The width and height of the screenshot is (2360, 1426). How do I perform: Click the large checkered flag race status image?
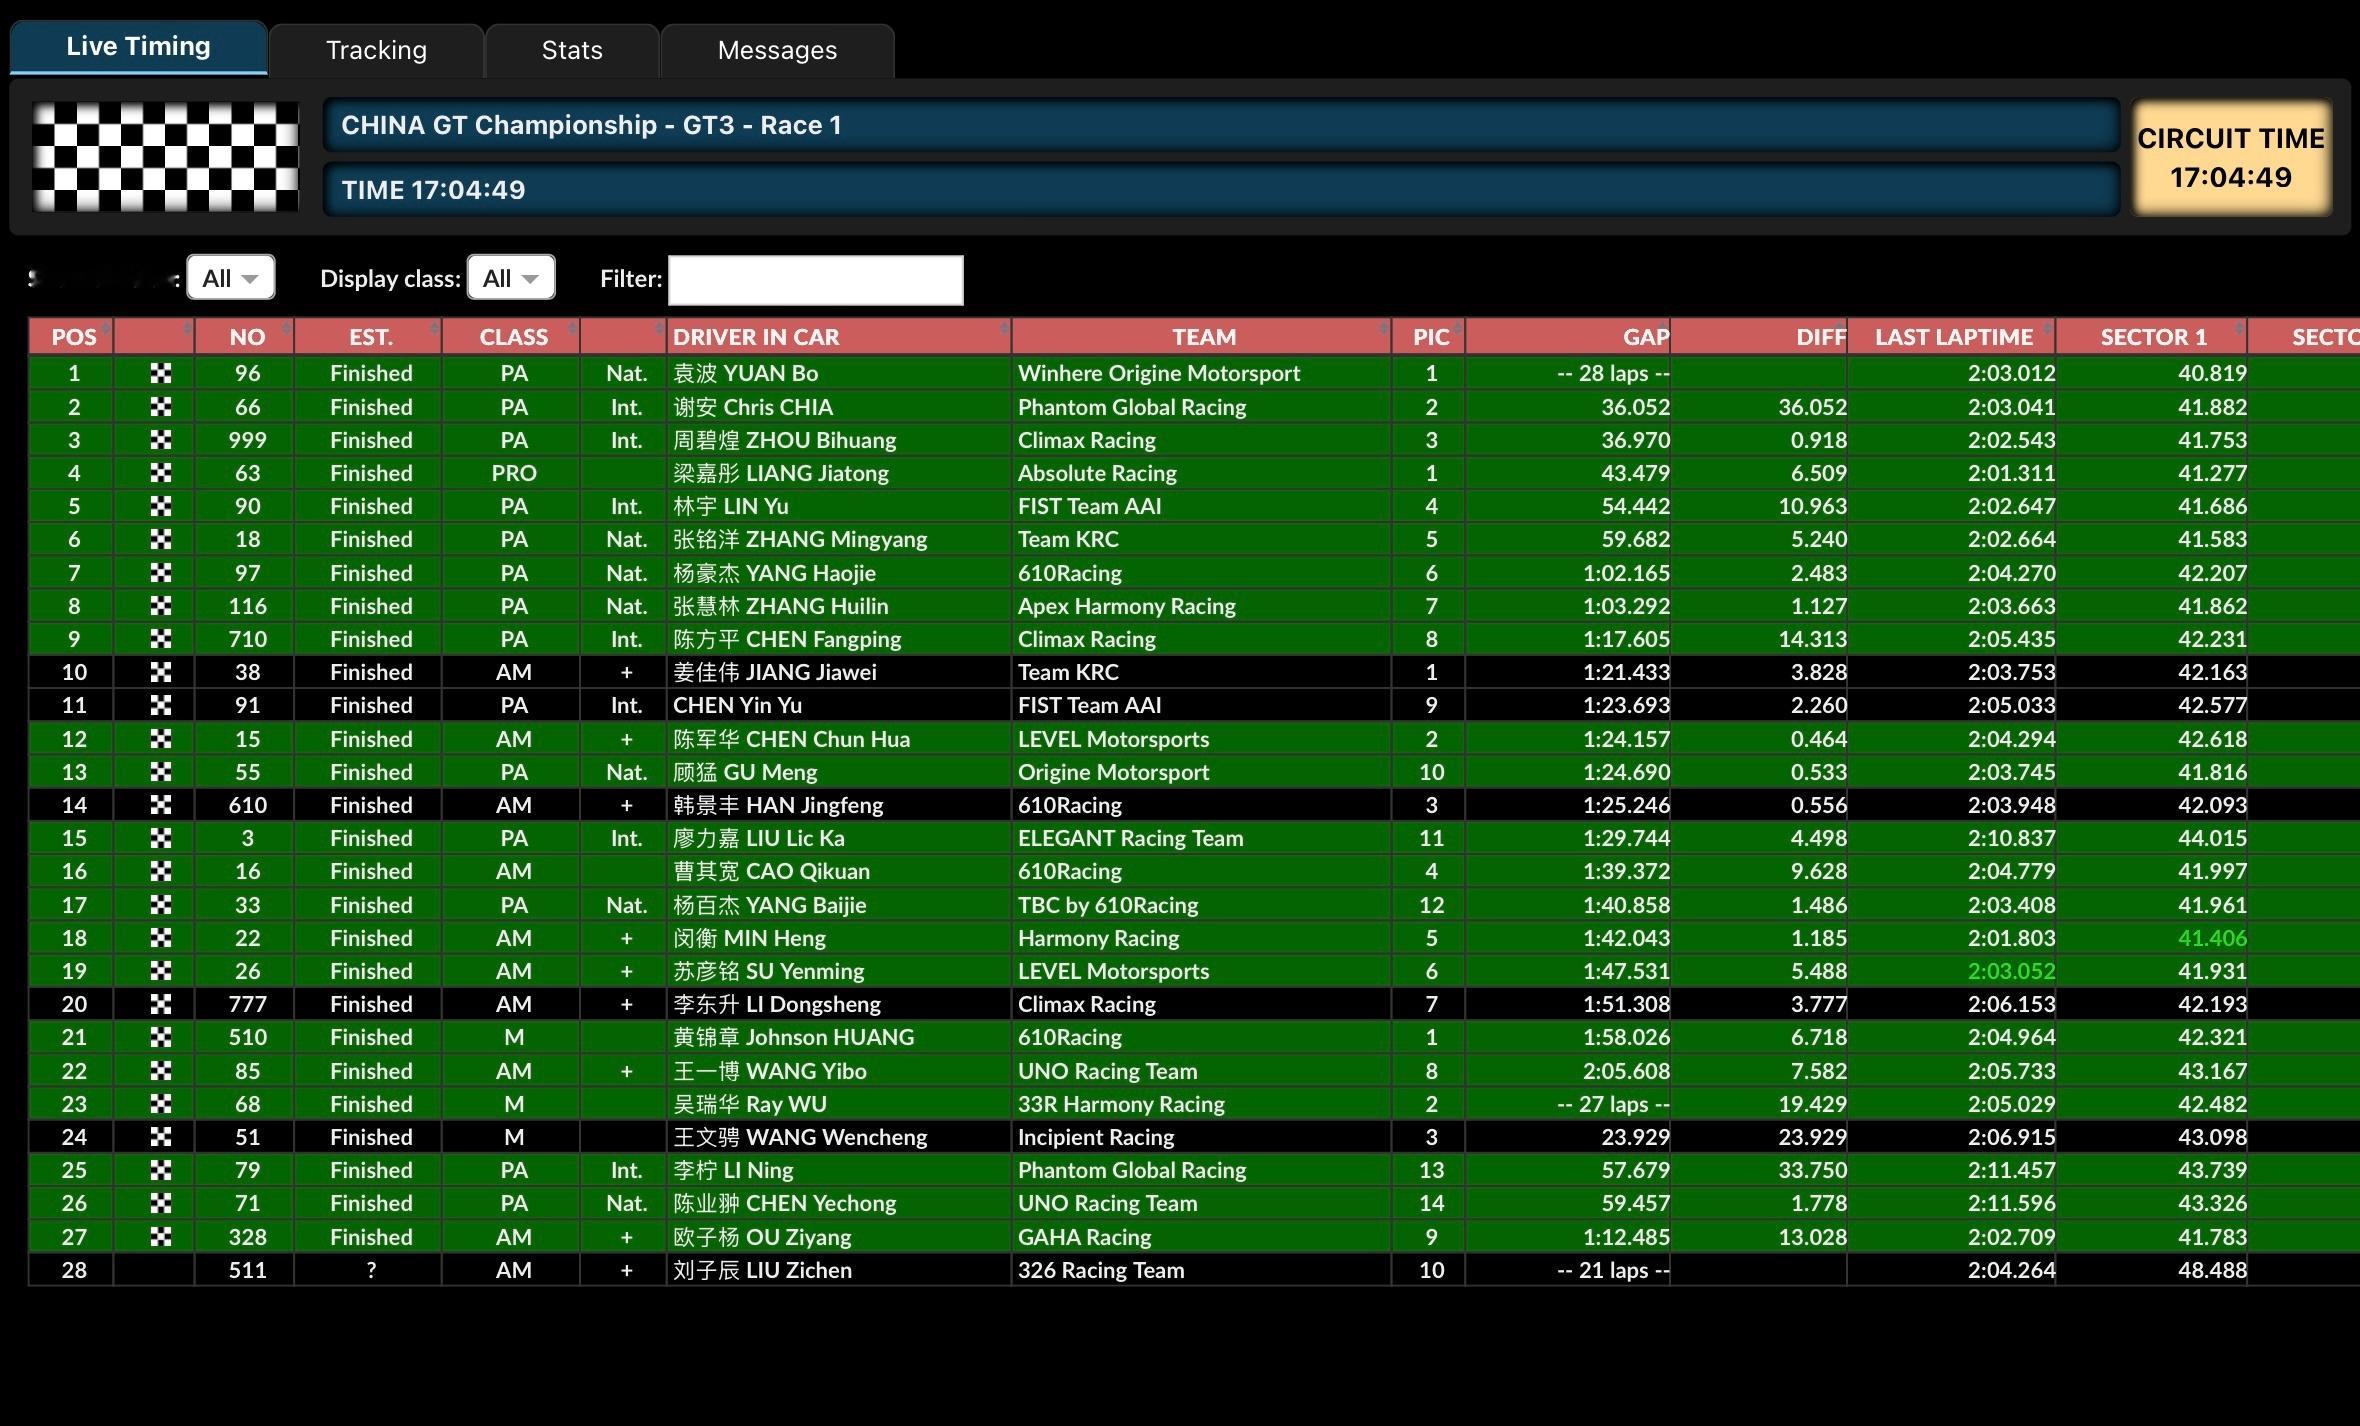(x=165, y=157)
